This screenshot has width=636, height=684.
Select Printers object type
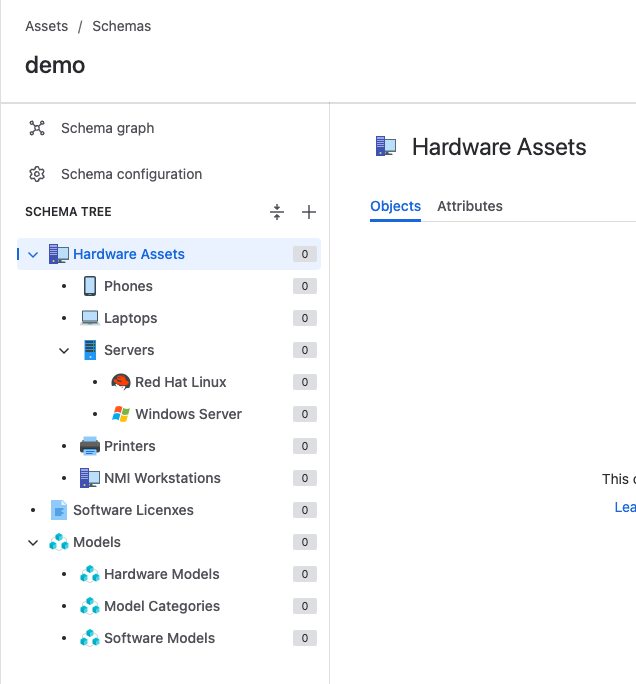coord(130,446)
